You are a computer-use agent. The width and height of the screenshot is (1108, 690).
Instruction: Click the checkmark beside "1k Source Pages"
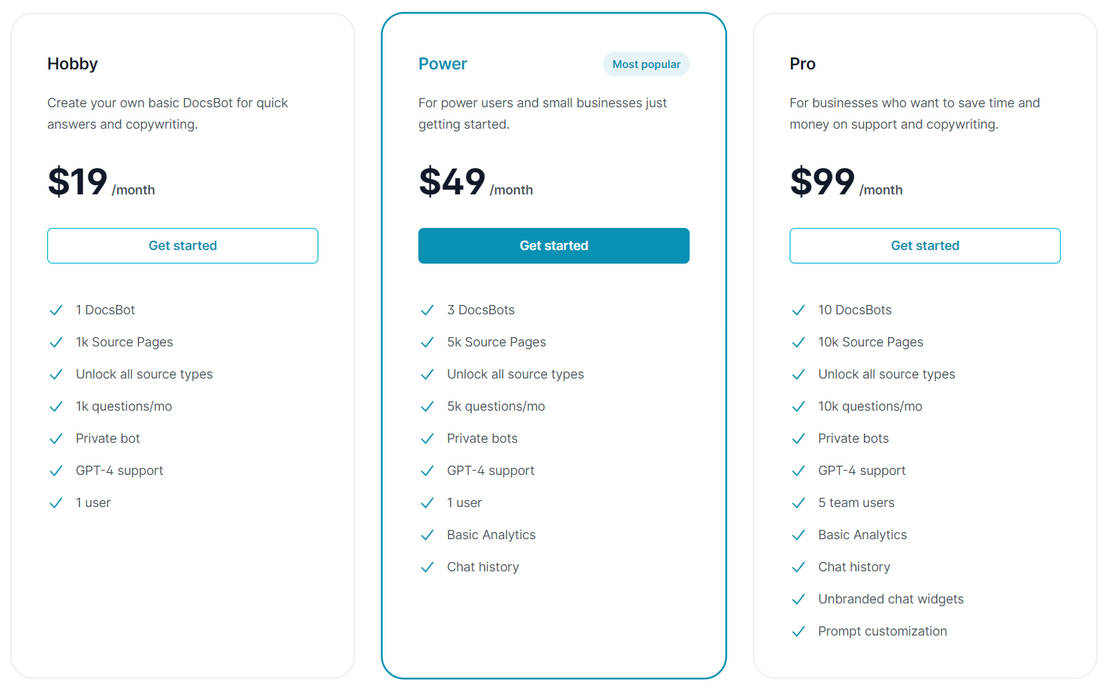[x=56, y=342]
